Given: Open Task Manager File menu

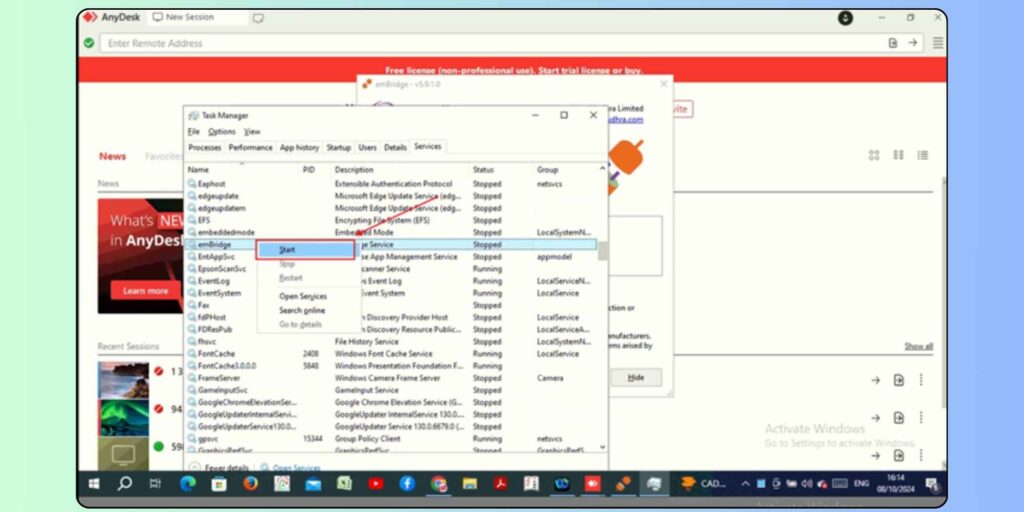Looking at the screenshot, I should coord(193,131).
